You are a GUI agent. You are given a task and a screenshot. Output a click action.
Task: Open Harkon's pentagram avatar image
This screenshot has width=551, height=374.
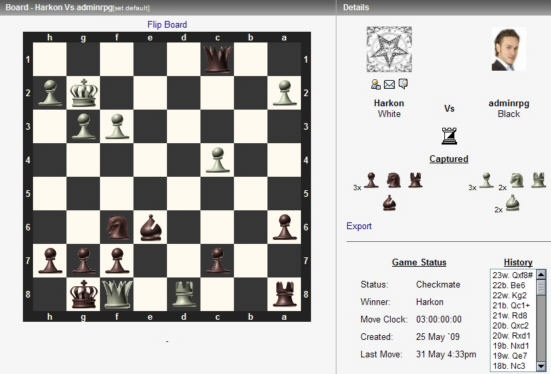pos(389,49)
